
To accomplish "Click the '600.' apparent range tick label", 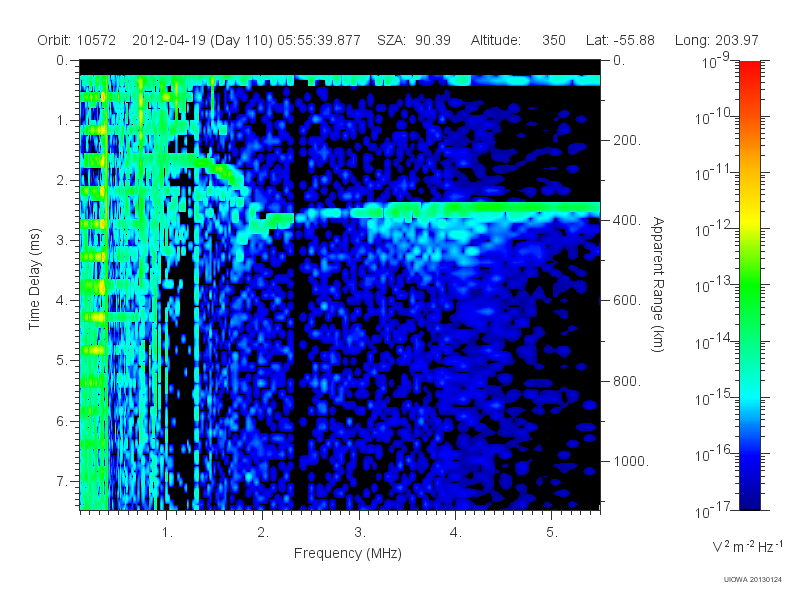I will (627, 301).
